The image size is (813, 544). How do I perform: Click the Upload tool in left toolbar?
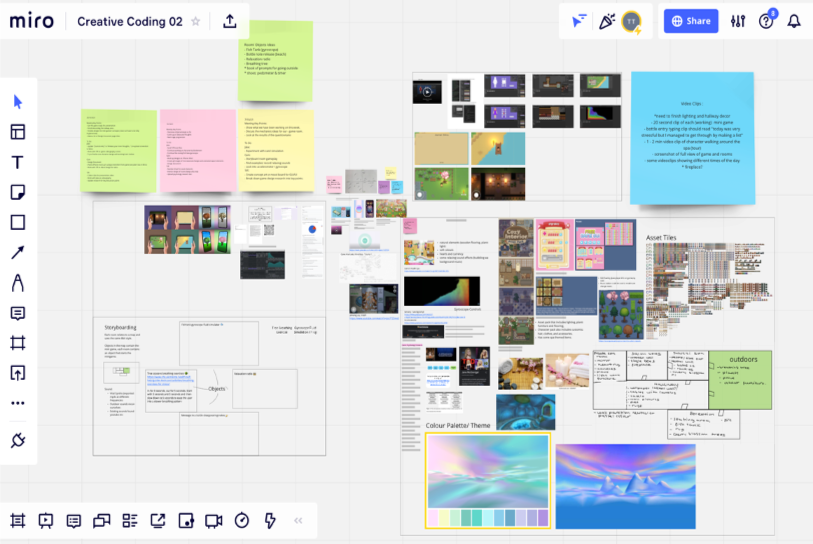coord(18,373)
